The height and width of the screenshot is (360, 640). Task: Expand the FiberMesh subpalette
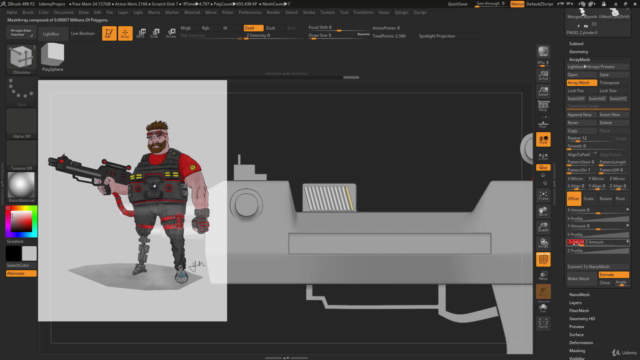click(x=579, y=311)
